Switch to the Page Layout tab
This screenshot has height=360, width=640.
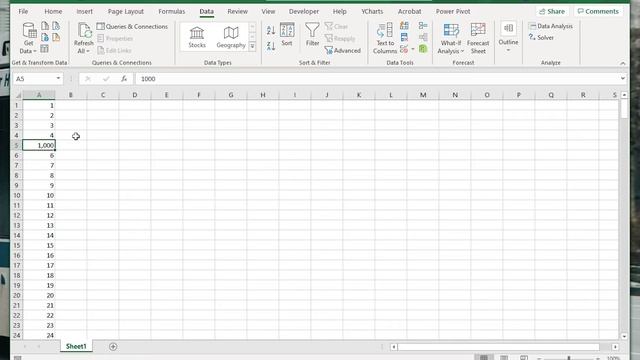[x=126, y=11]
